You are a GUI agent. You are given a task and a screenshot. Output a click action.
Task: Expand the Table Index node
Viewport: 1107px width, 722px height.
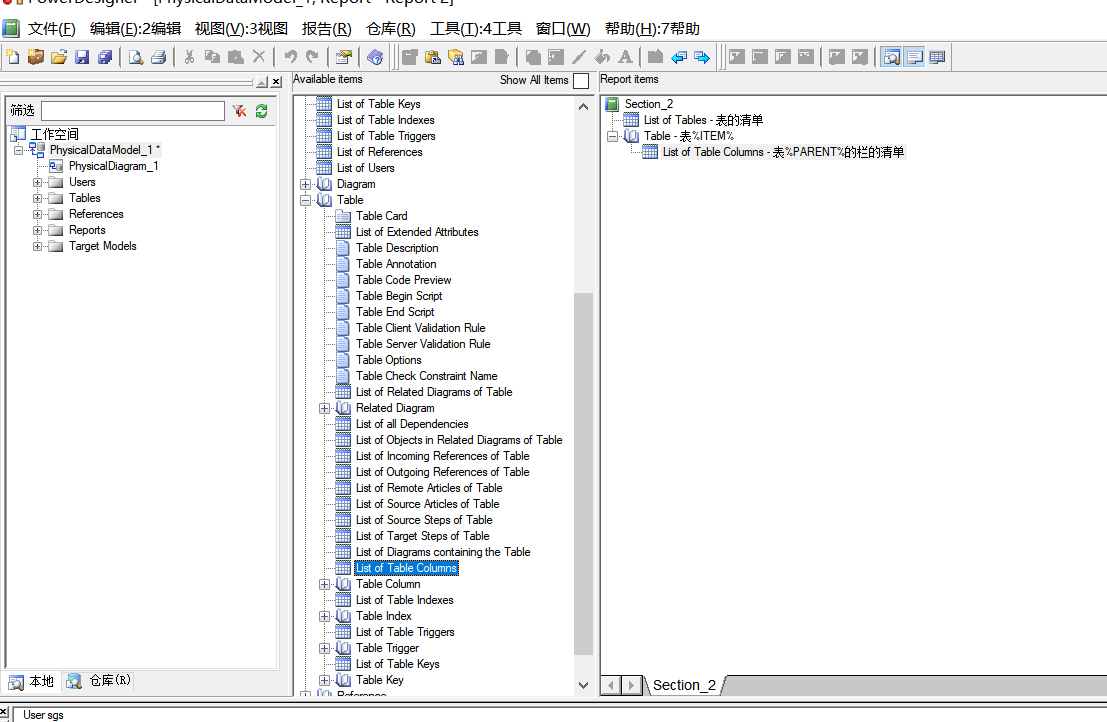[324, 616]
